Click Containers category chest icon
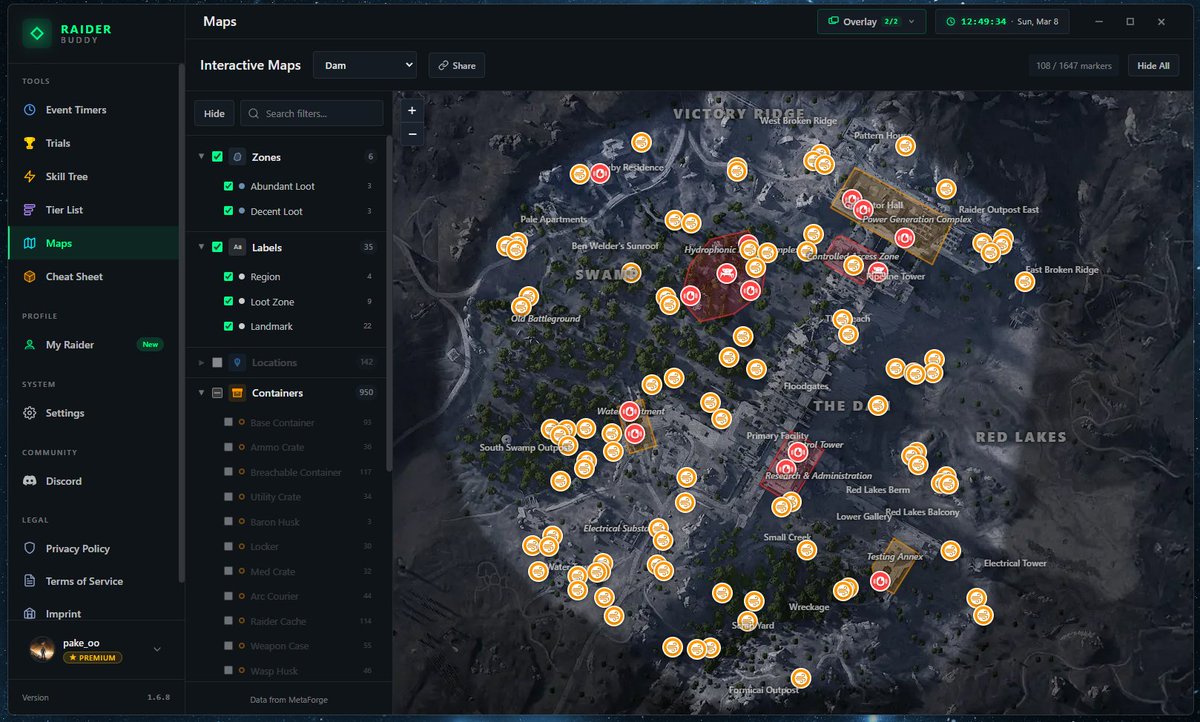Viewport: 1200px width, 722px height. pos(237,393)
